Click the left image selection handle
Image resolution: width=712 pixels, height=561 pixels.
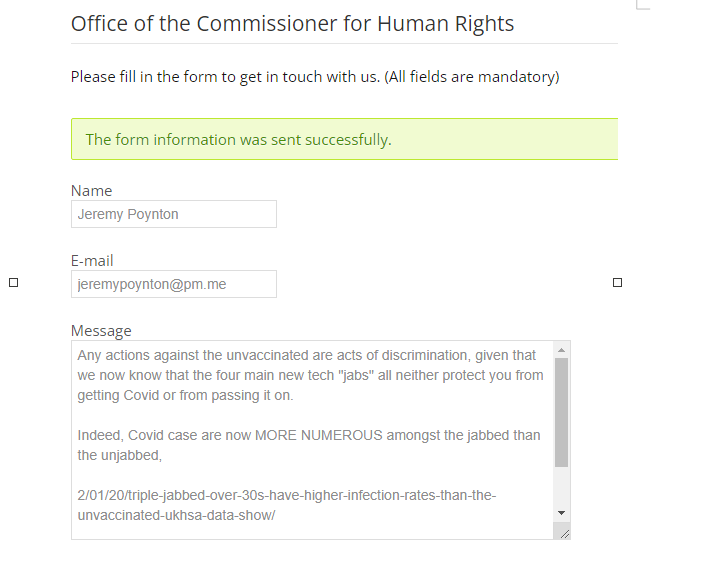click(x=14, y=283)
